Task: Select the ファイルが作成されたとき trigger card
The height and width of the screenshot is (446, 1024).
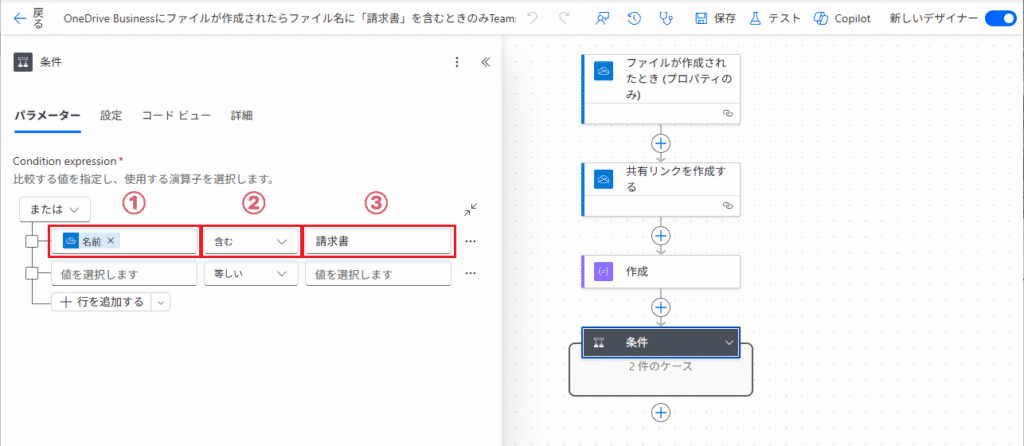Action: coord(661,89)
